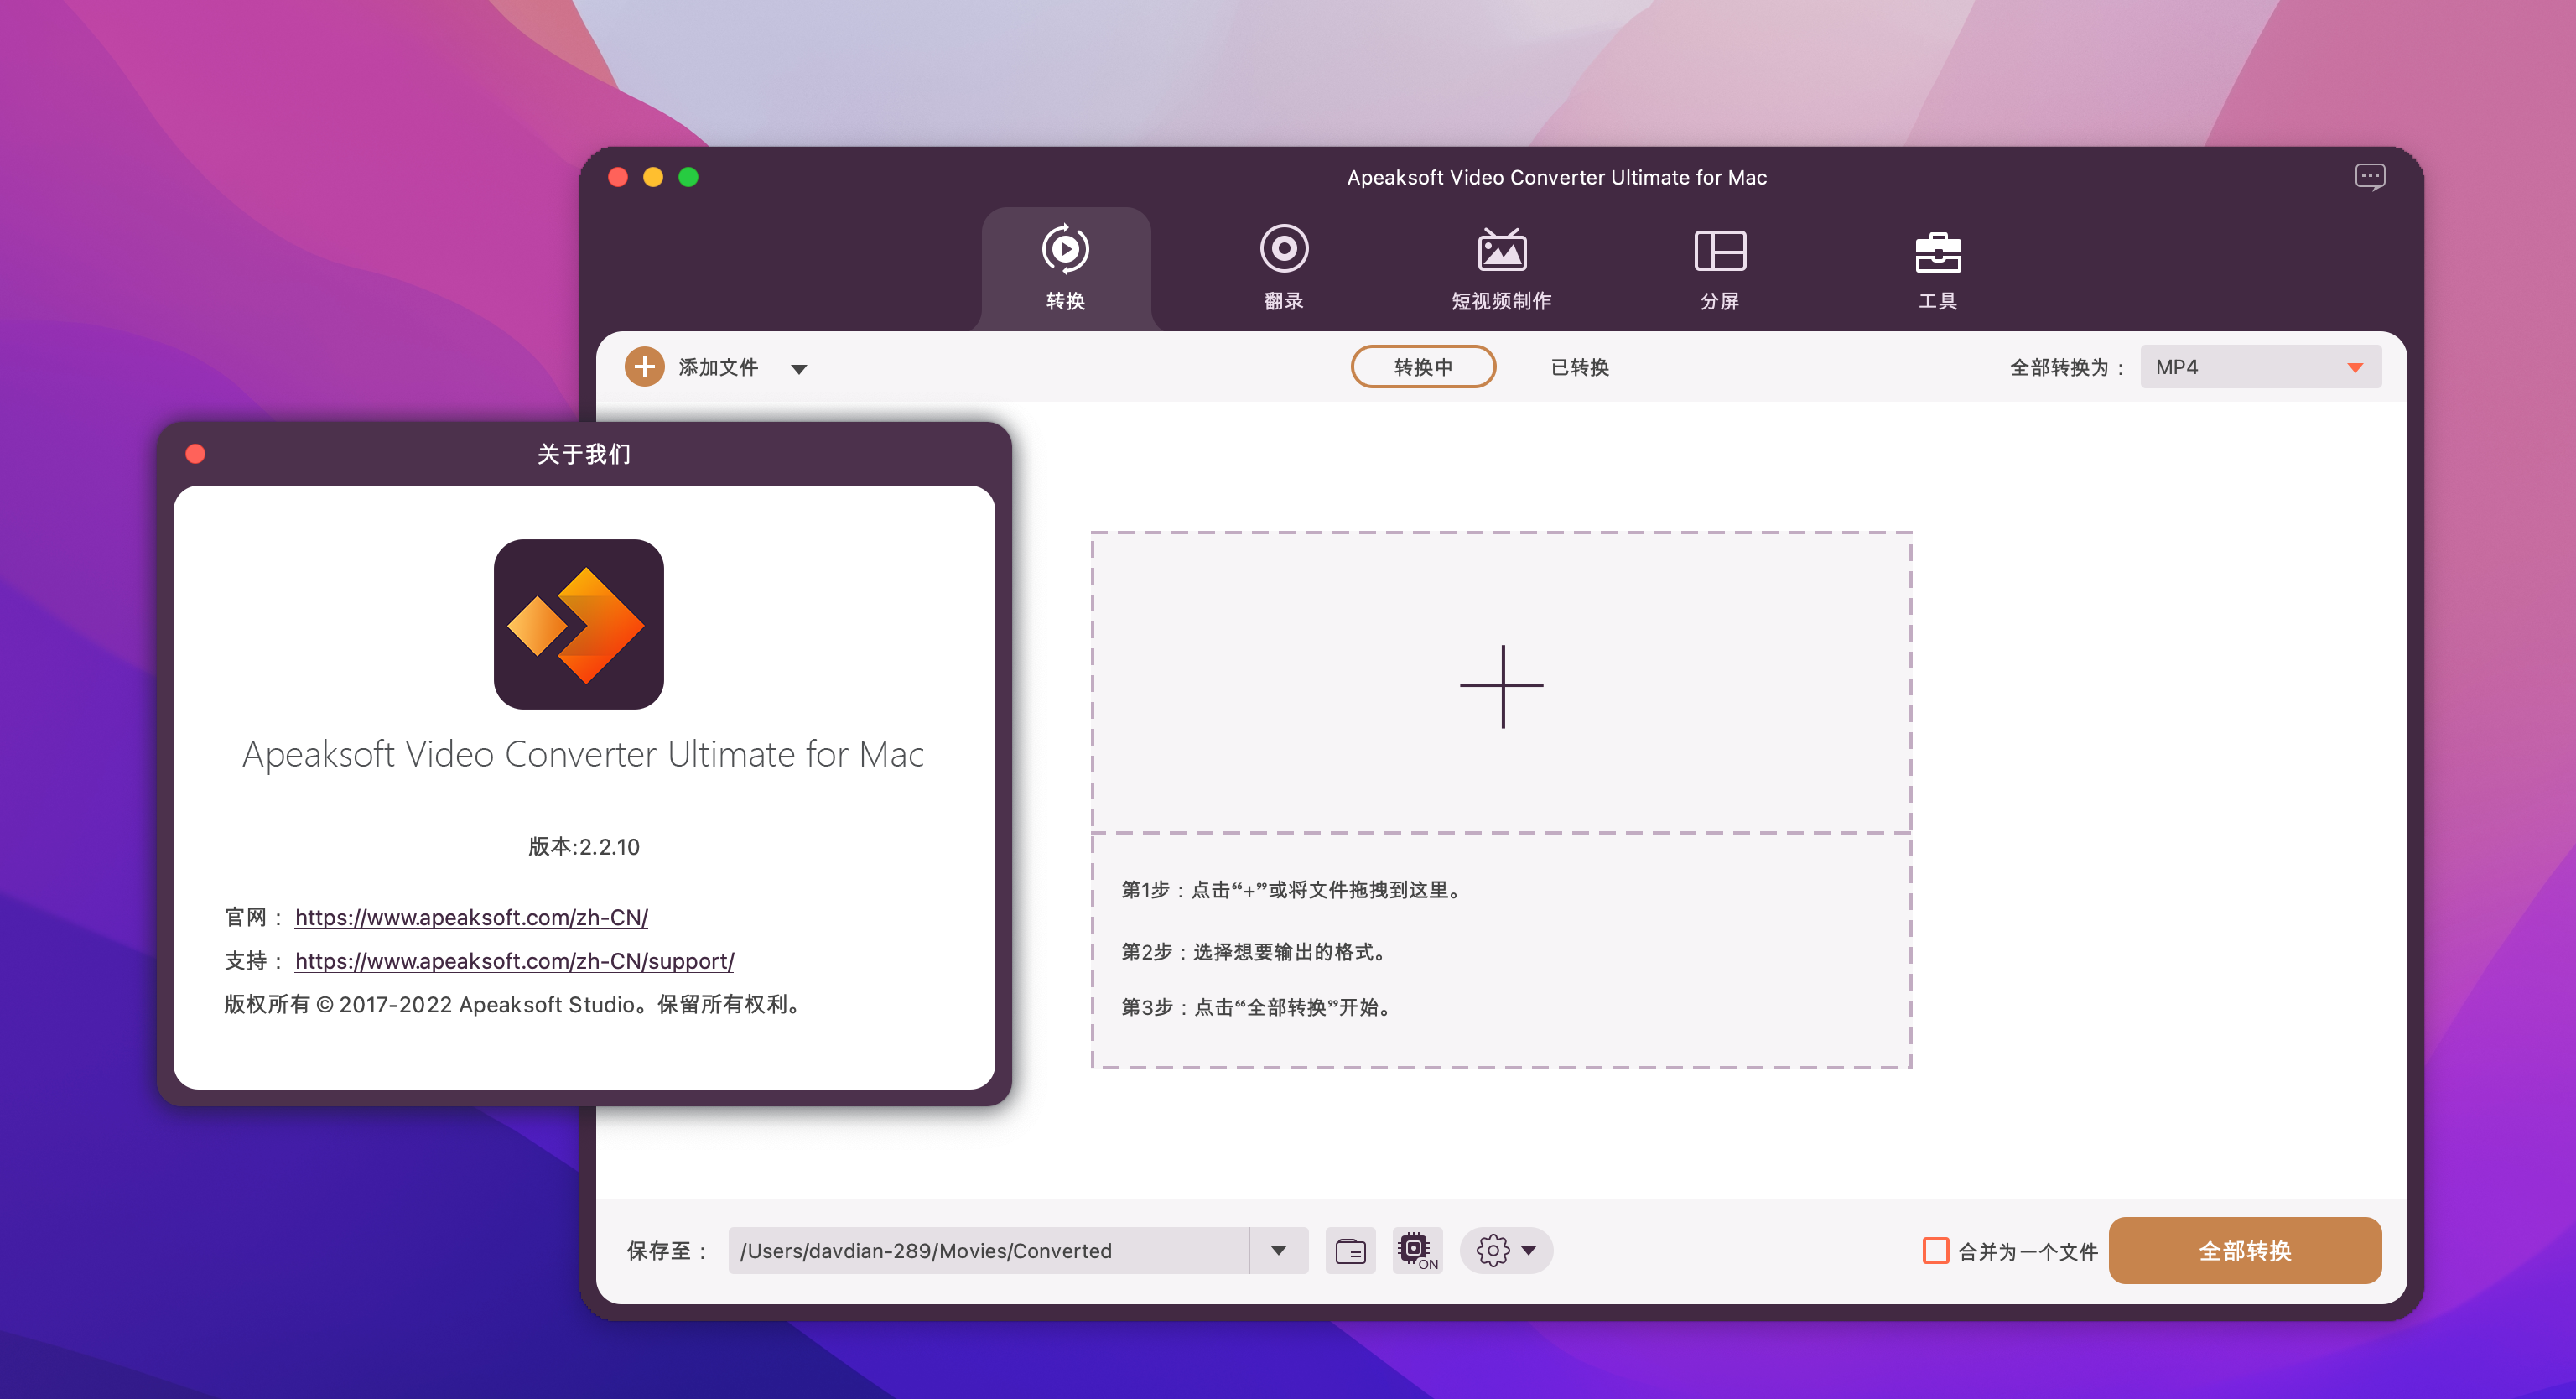Select the converting (转换中) tab
The width and height of the screenshot is (2576, 1399).
1422,367
